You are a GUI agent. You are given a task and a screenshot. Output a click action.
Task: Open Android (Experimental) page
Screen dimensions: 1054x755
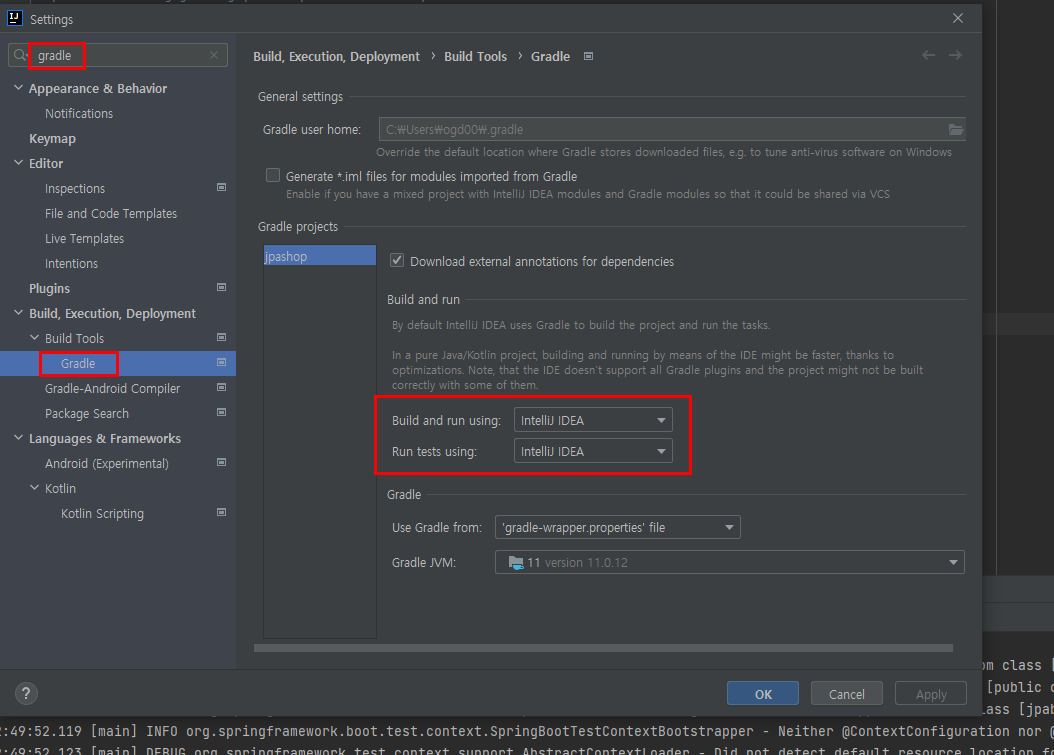(106, 463)
